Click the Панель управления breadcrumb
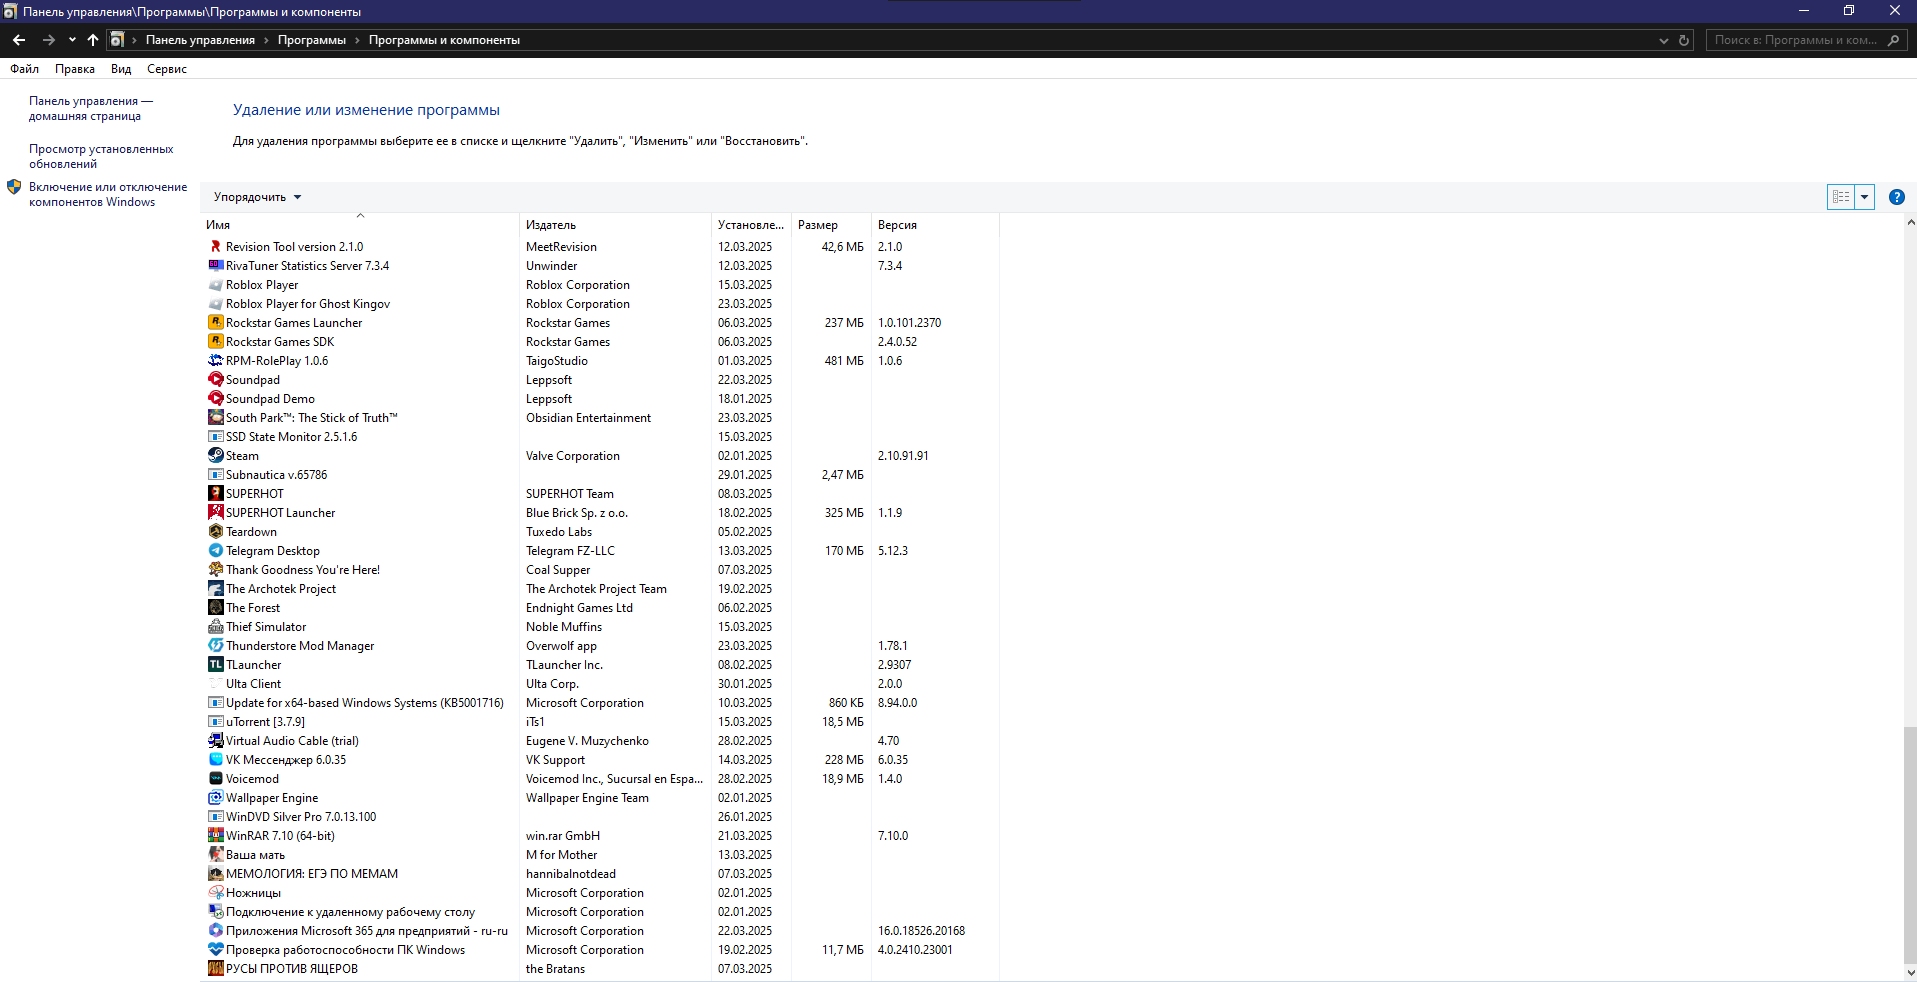Screen dimensions: 1917x982 click(x=200, y=40)
